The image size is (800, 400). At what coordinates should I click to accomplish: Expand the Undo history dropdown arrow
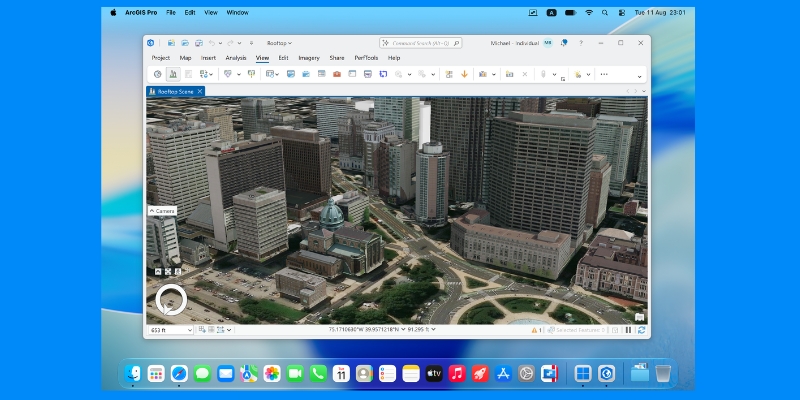point(220,43)
